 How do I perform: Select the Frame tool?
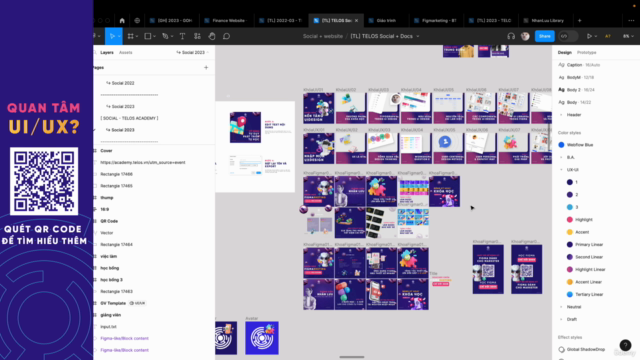(131, 36)
